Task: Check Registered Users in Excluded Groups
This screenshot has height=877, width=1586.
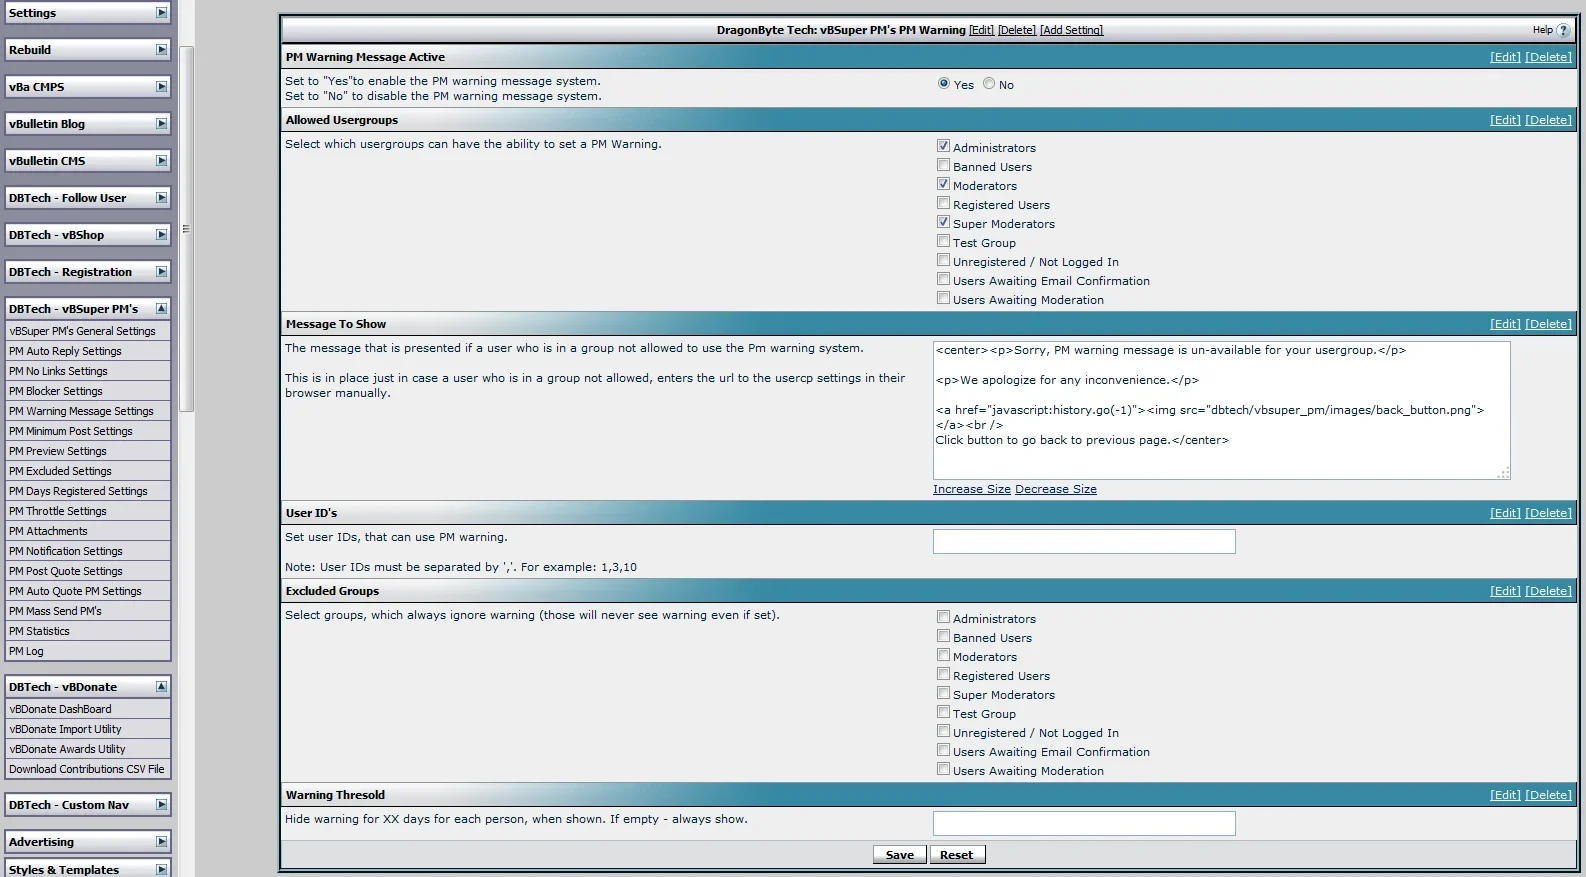Action: click(943, 674)
